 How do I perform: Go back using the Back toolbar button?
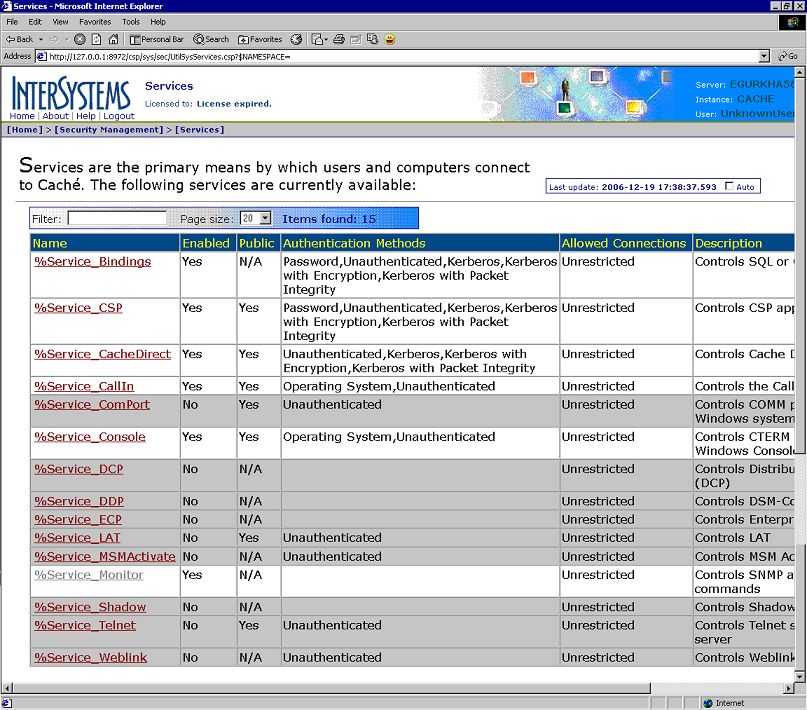pos(19,39)
